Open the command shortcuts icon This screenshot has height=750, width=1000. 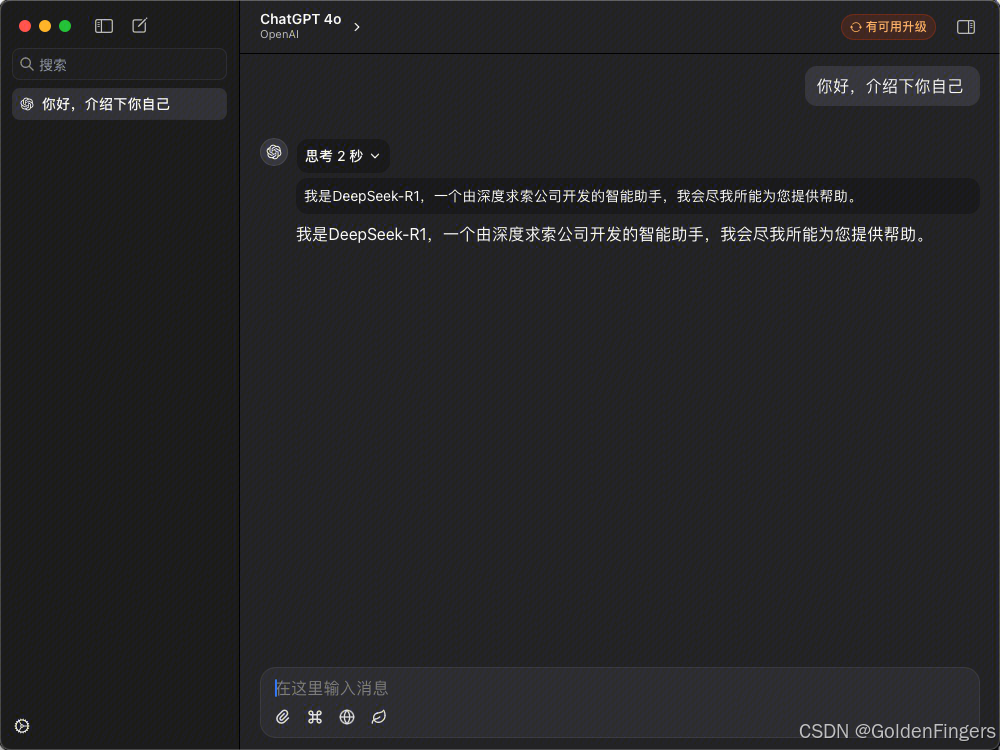[314, 717]
